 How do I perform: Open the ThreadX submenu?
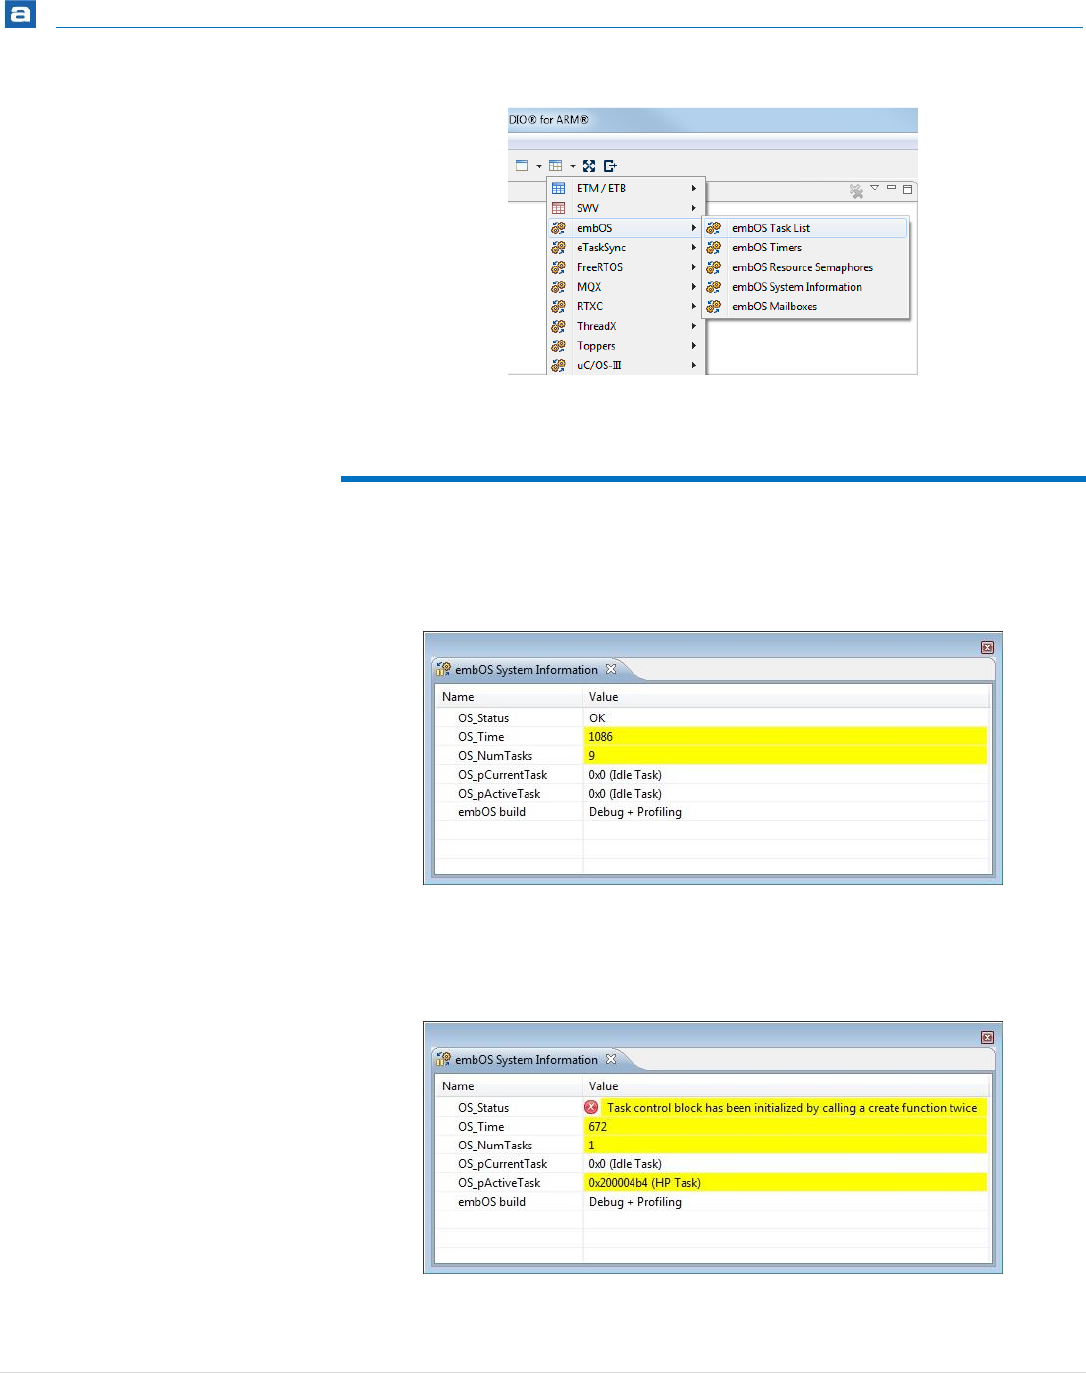point(626,326)
